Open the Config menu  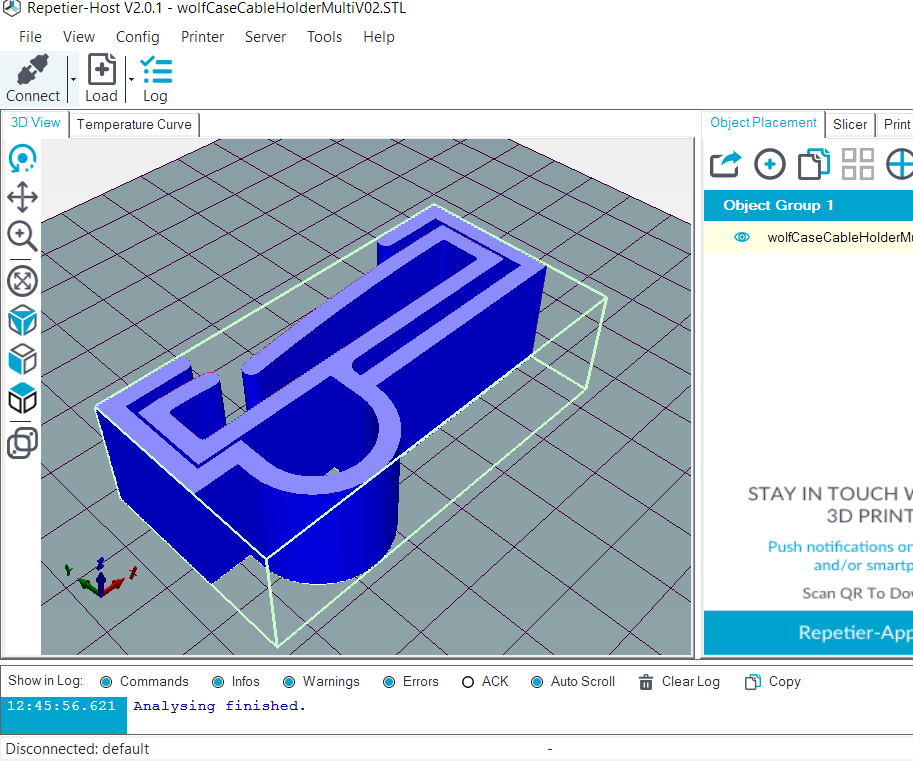137,36
